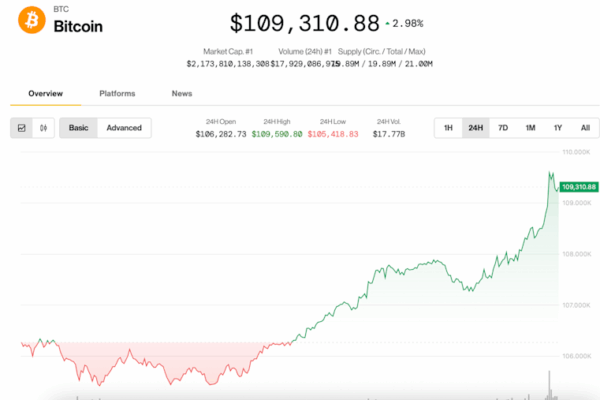Click the 24H Low value $105,418.83

click(333, 134)
